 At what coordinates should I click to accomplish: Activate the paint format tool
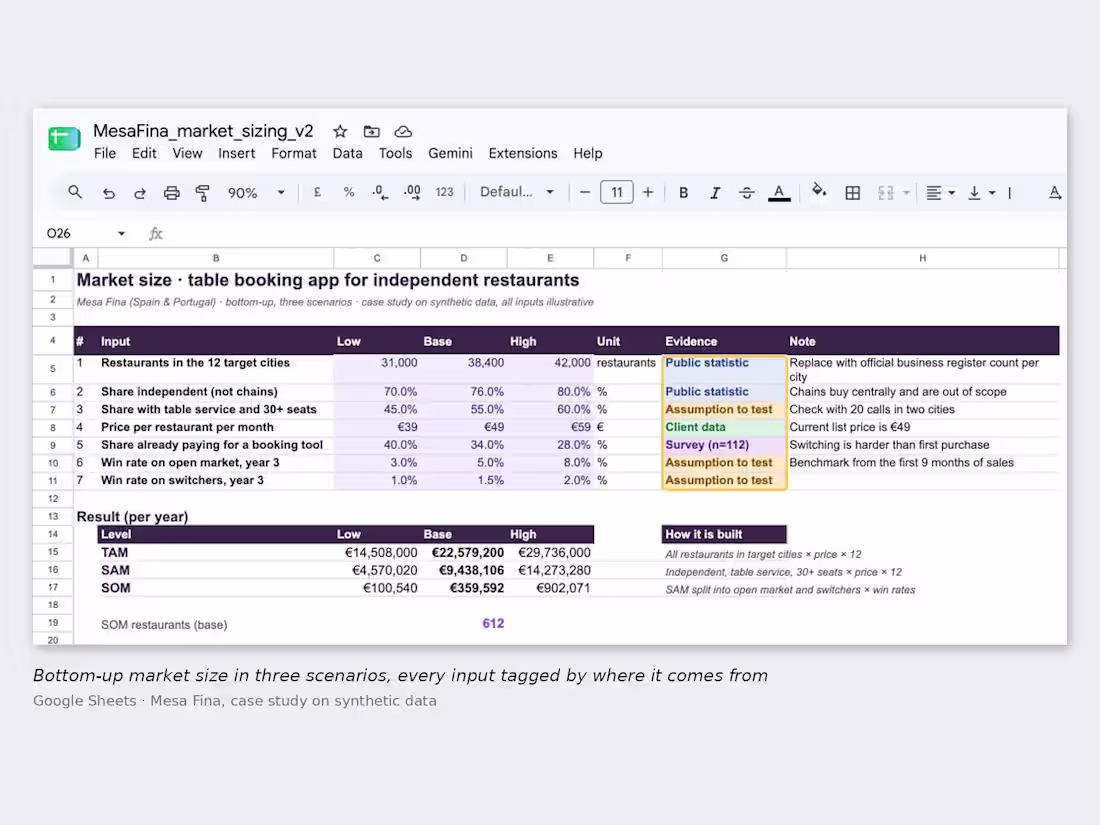coord(203,193)
